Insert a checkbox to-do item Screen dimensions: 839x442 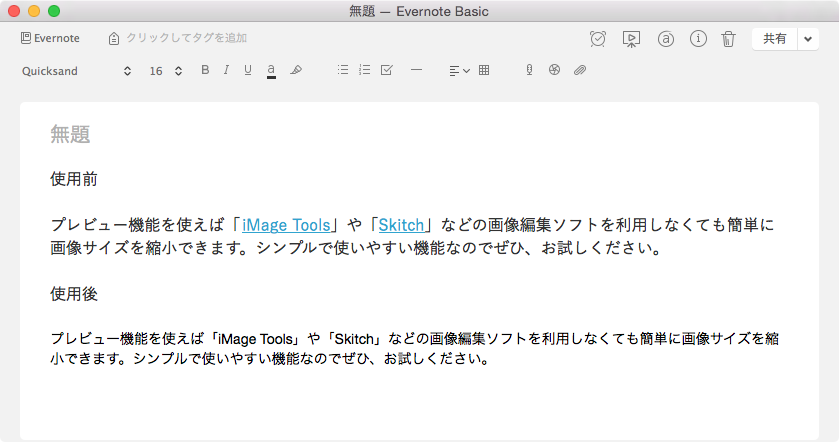pyautogui.click(x=386, y=70)
